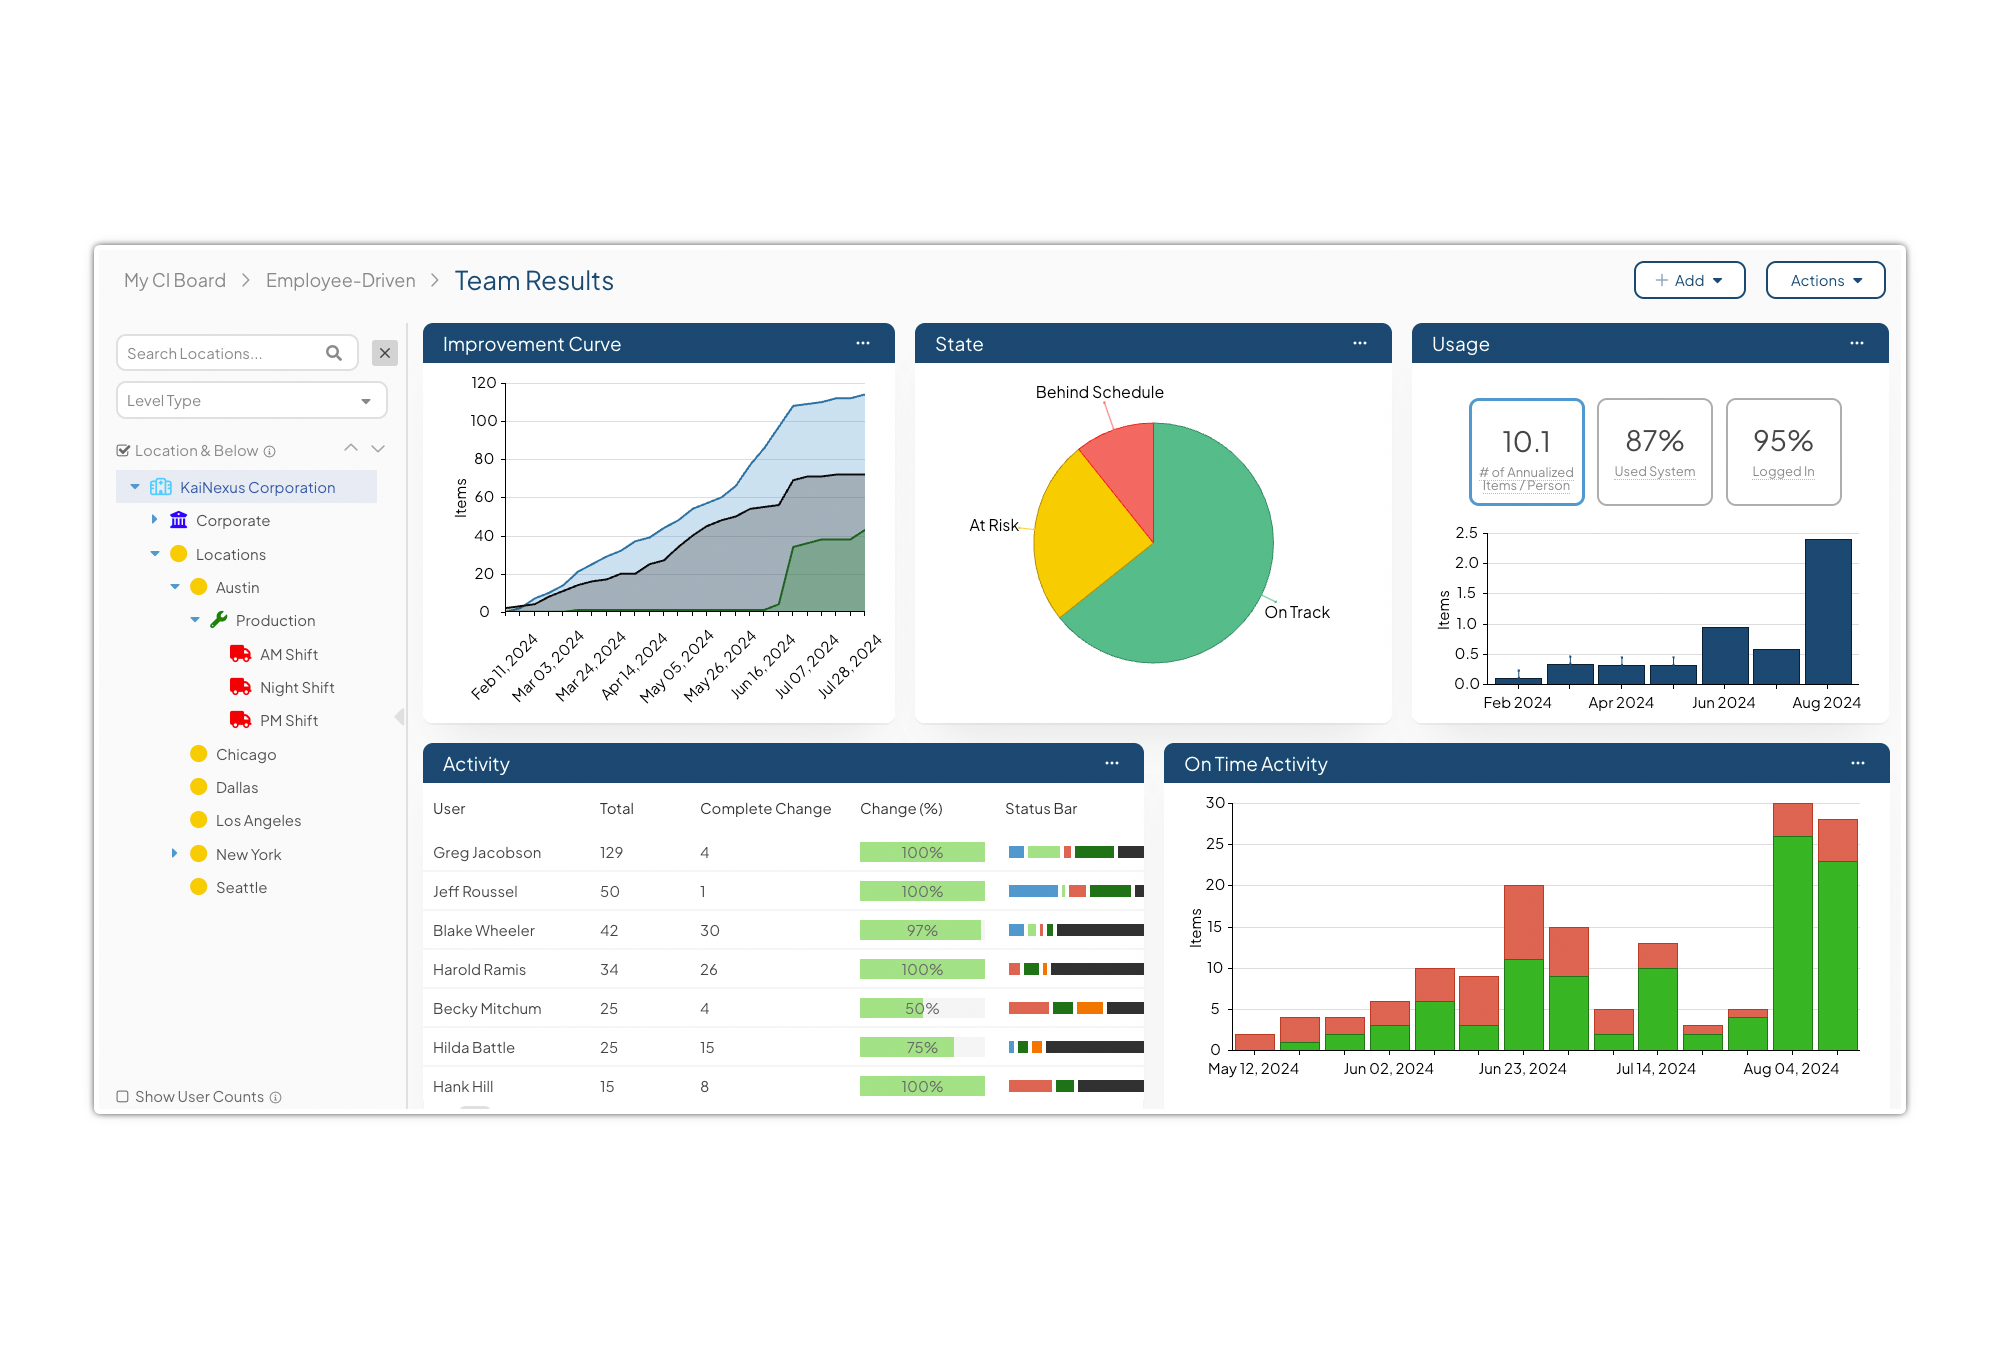Open the On Time Activity panel menu

pos(1858,763)
